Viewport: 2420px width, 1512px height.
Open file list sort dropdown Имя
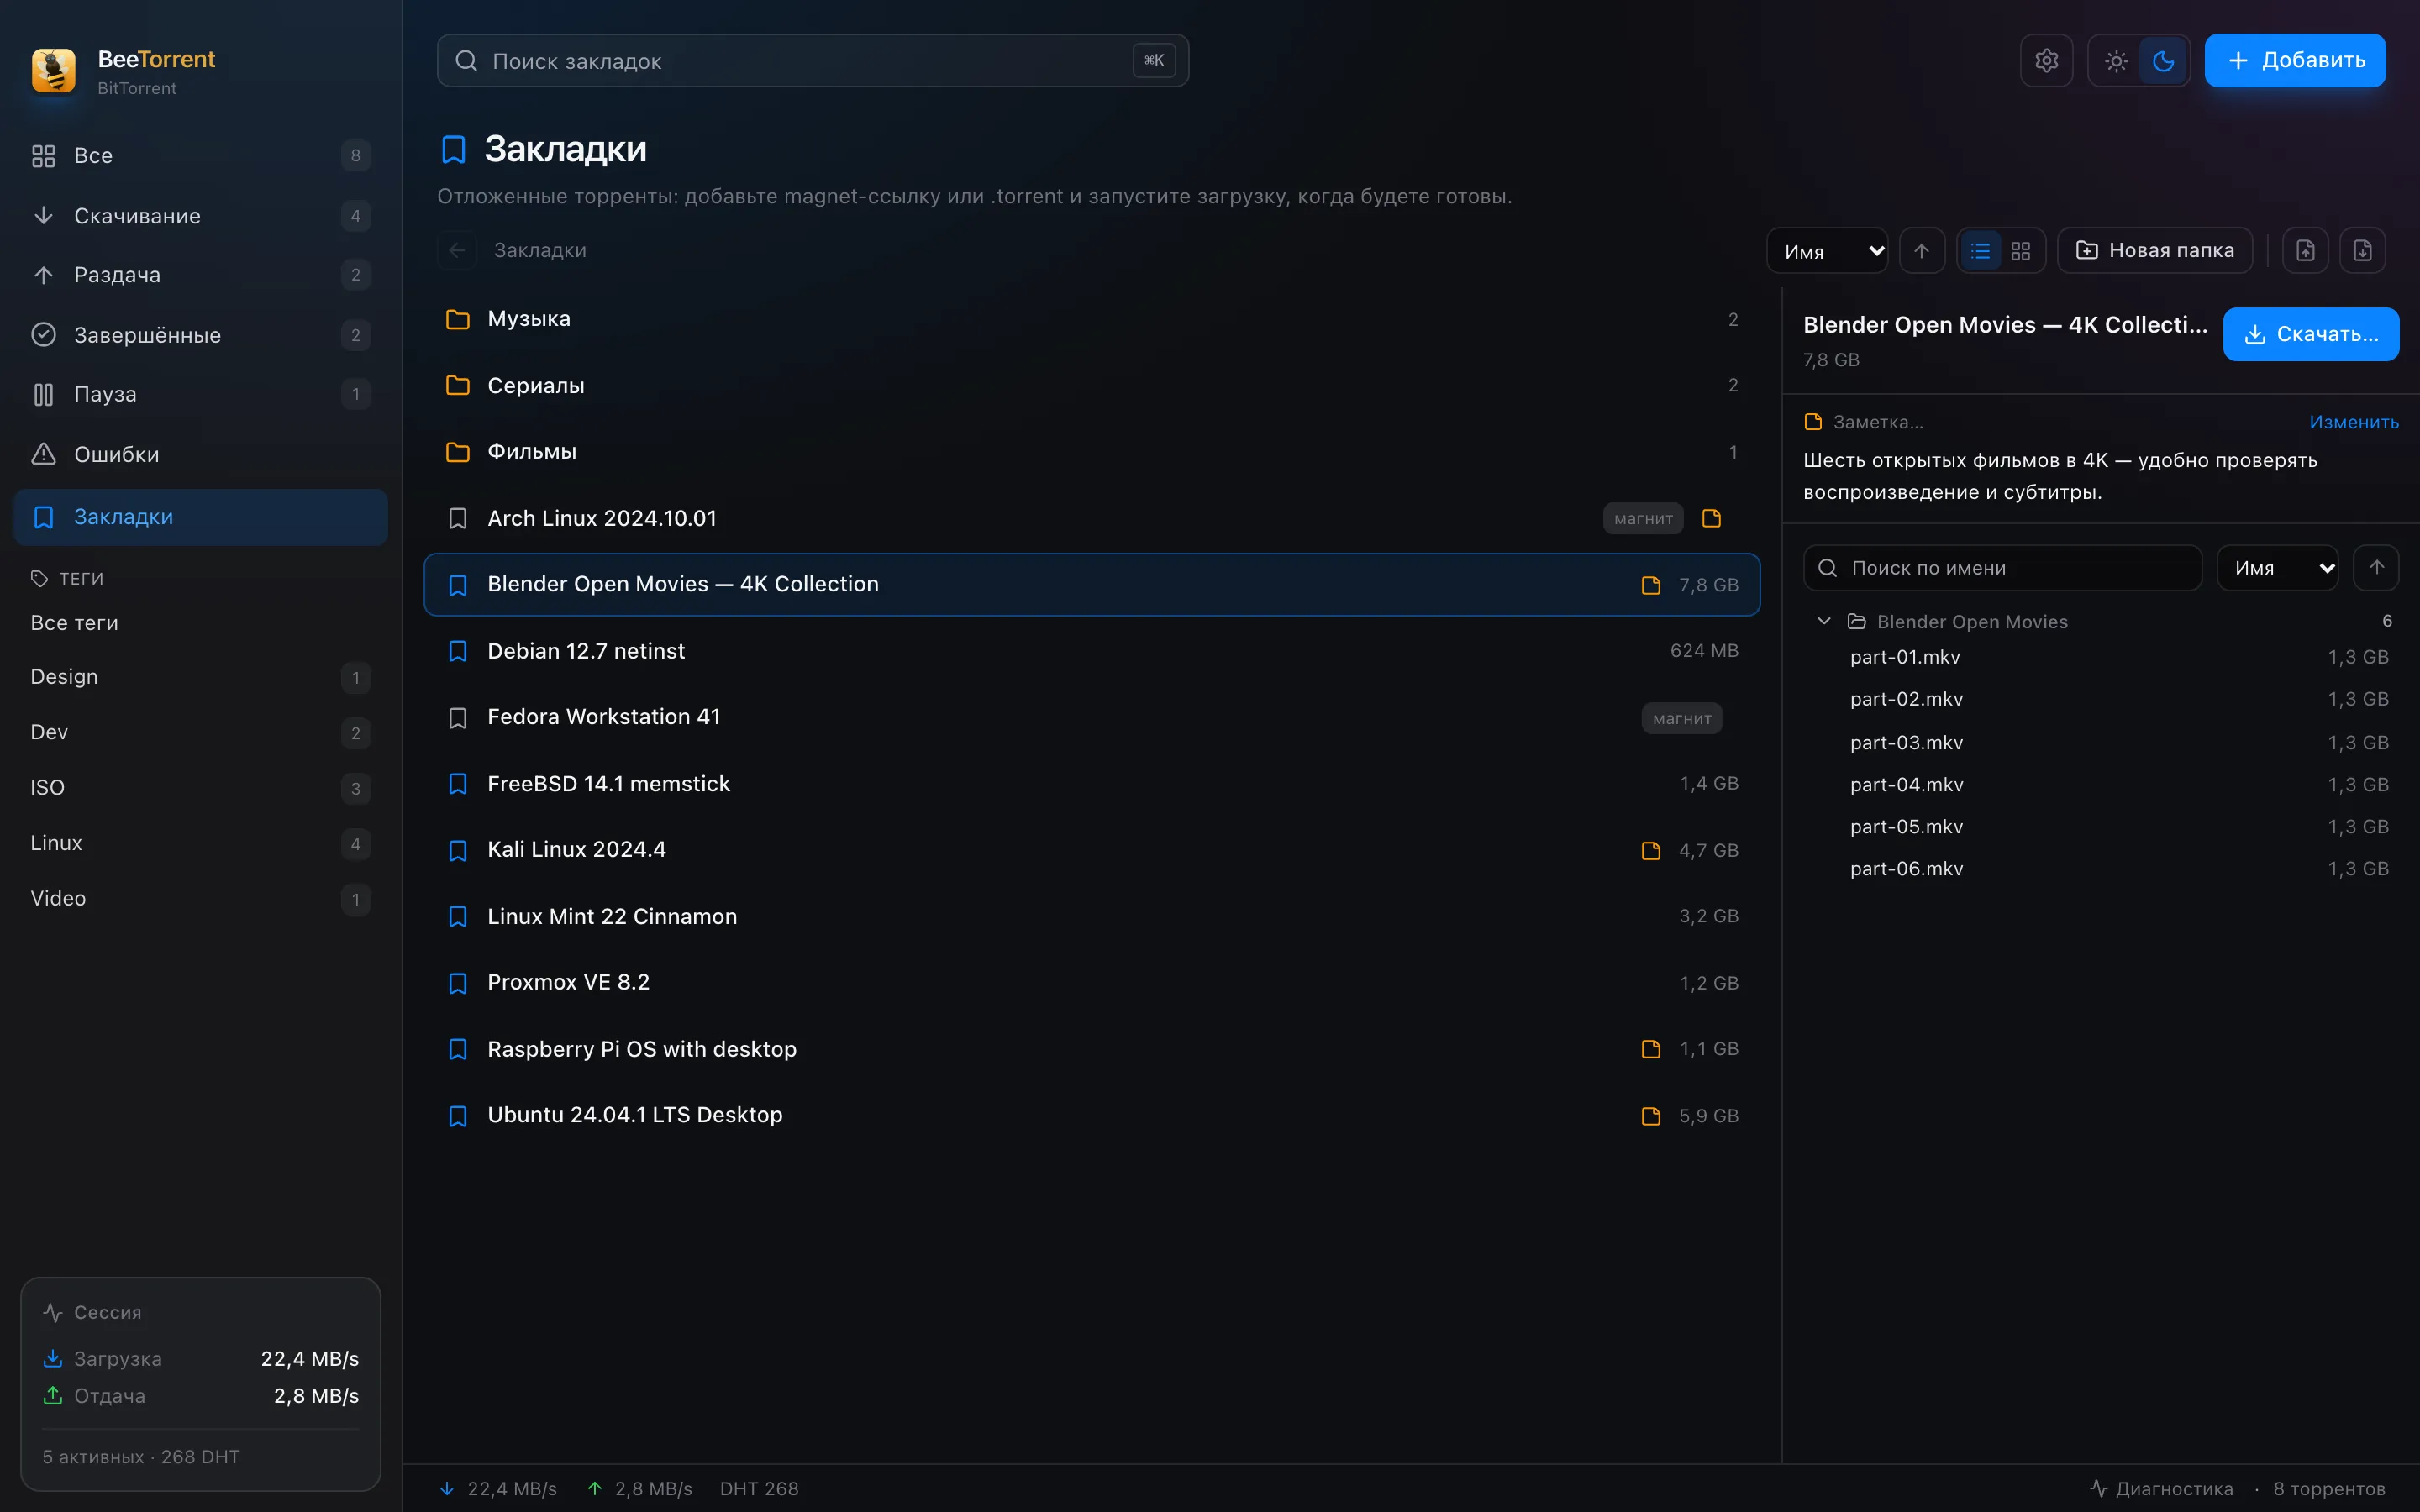pos(2277,568)
